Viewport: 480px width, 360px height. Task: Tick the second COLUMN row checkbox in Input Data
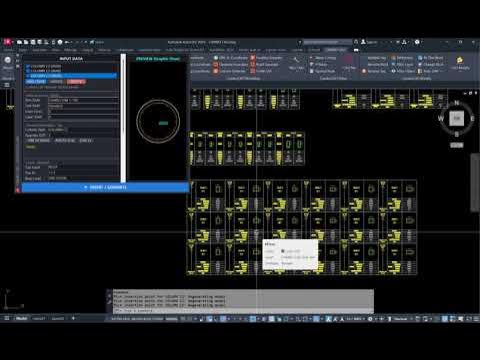pyautogui.click(x=28, y=71)
